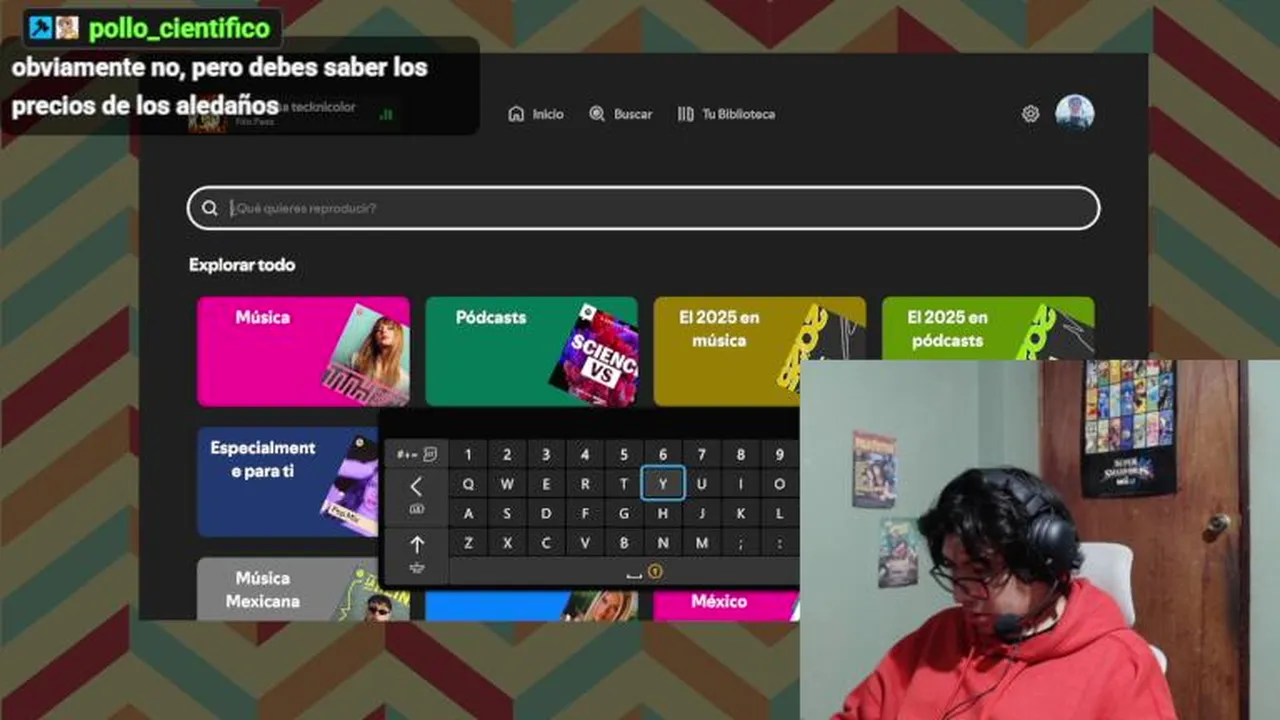Tap the T key on keyboard
Screen dimensions: 1280x720
click(x=624, y=484)
